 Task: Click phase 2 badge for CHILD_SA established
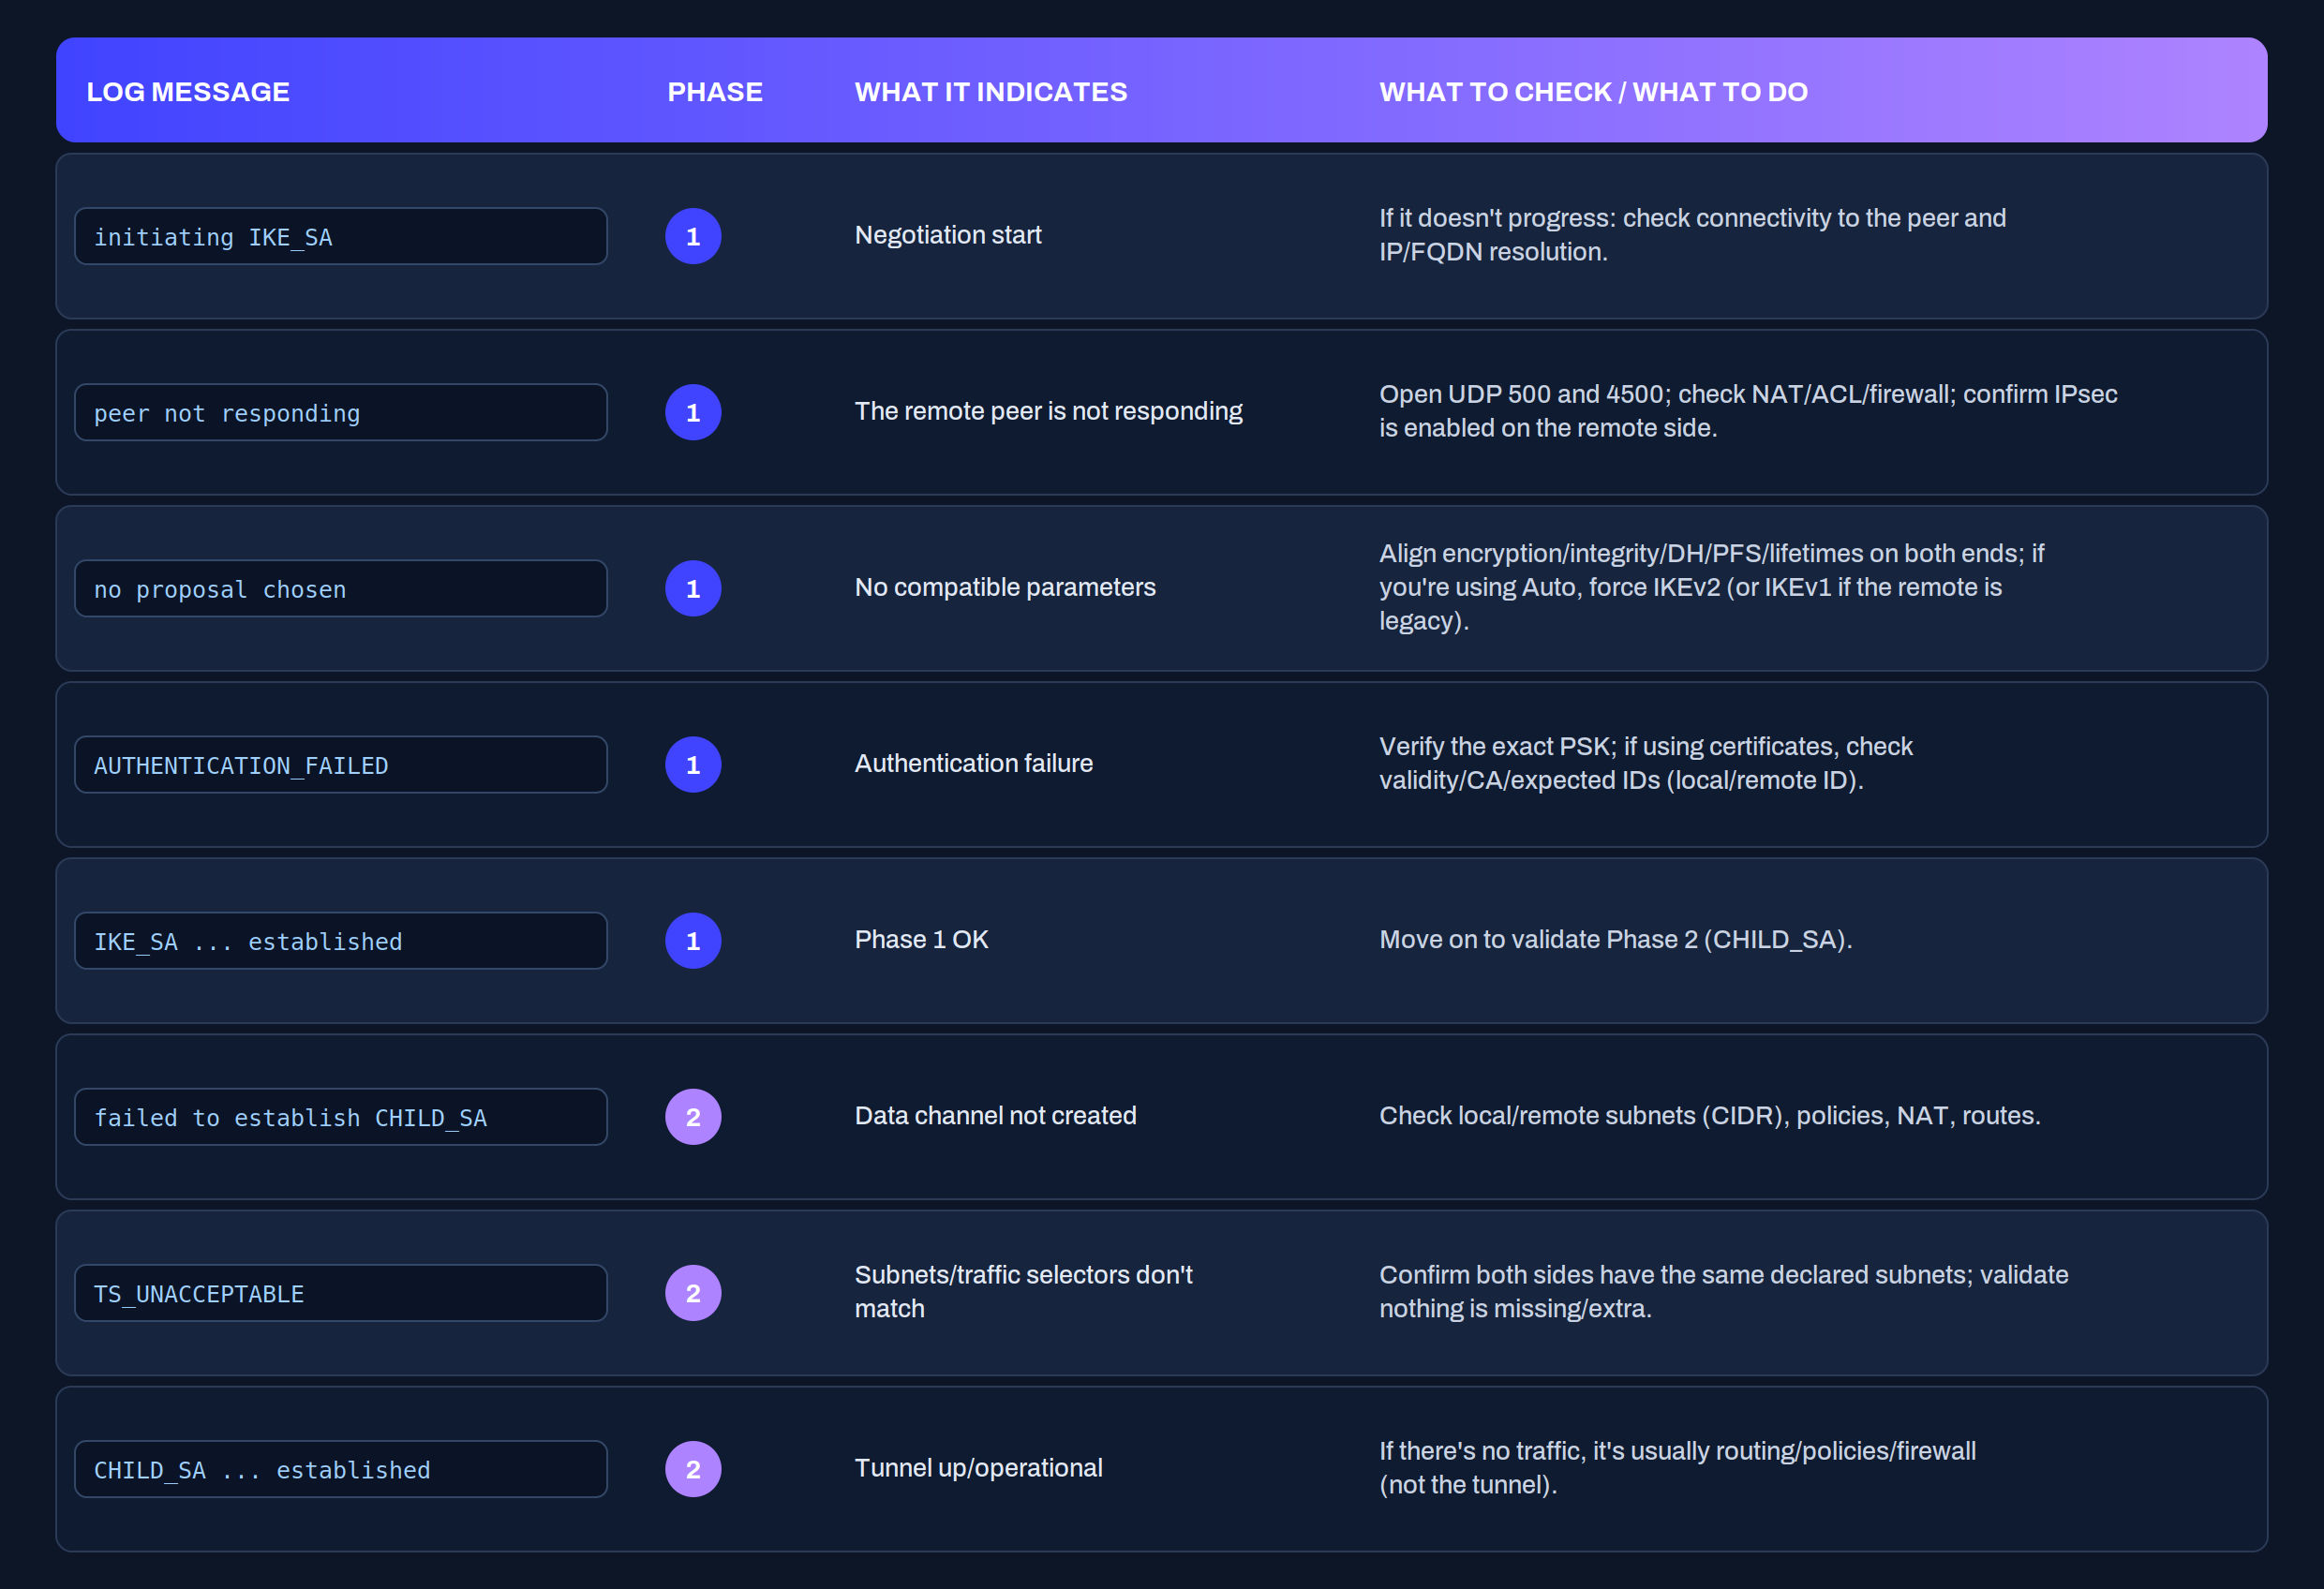pos(693,1469)
